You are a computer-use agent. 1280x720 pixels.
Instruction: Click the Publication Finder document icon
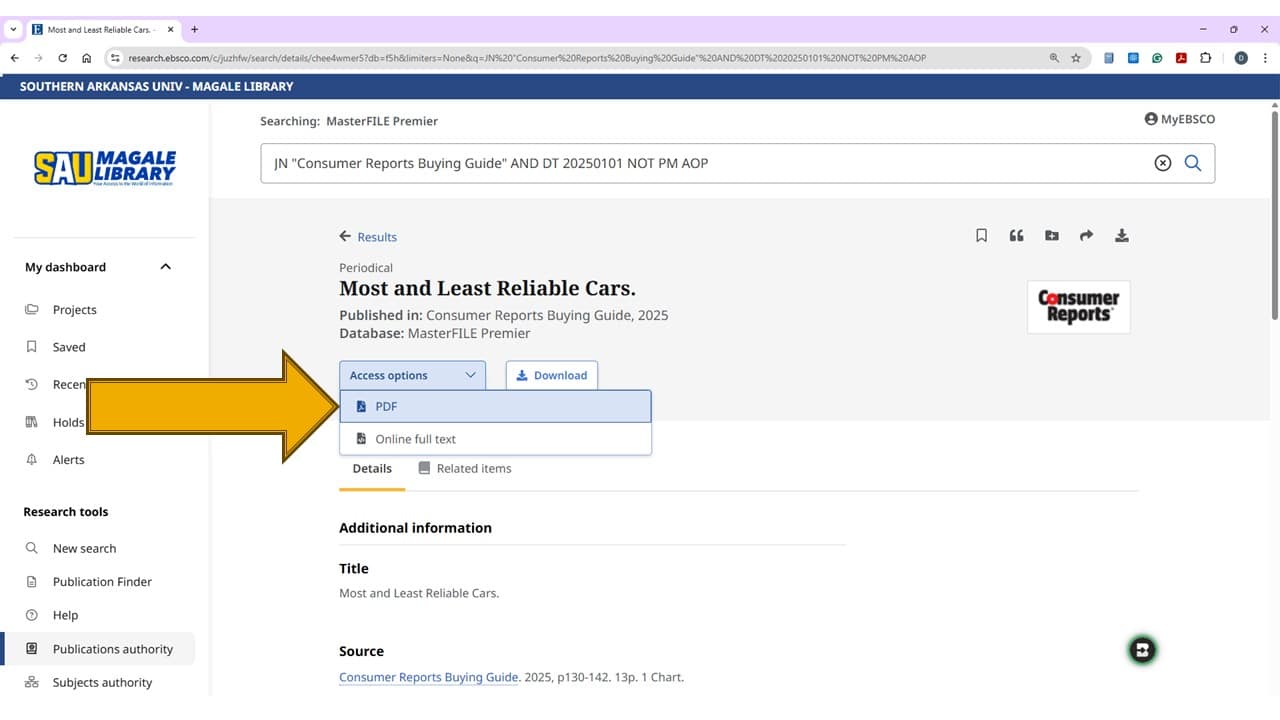pyautogui.click(x=32, y=582)
